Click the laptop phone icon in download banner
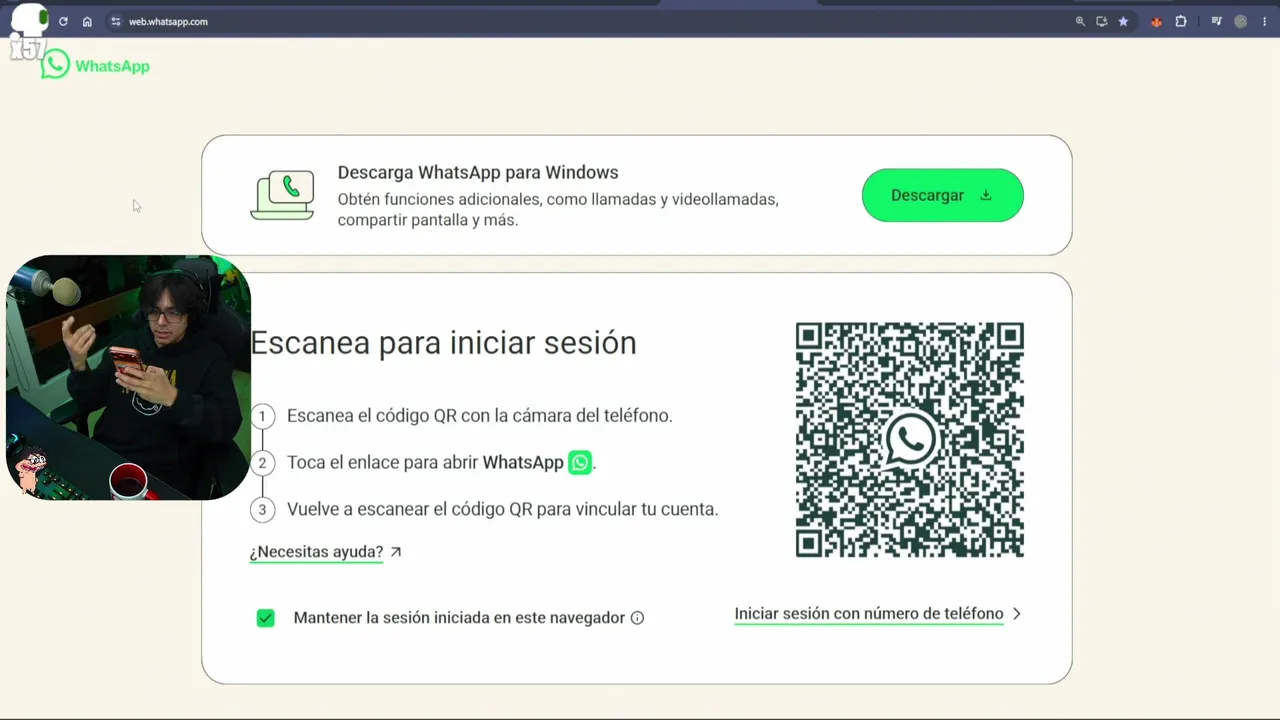Screen dimensions: 1280x720 point(282,195)
